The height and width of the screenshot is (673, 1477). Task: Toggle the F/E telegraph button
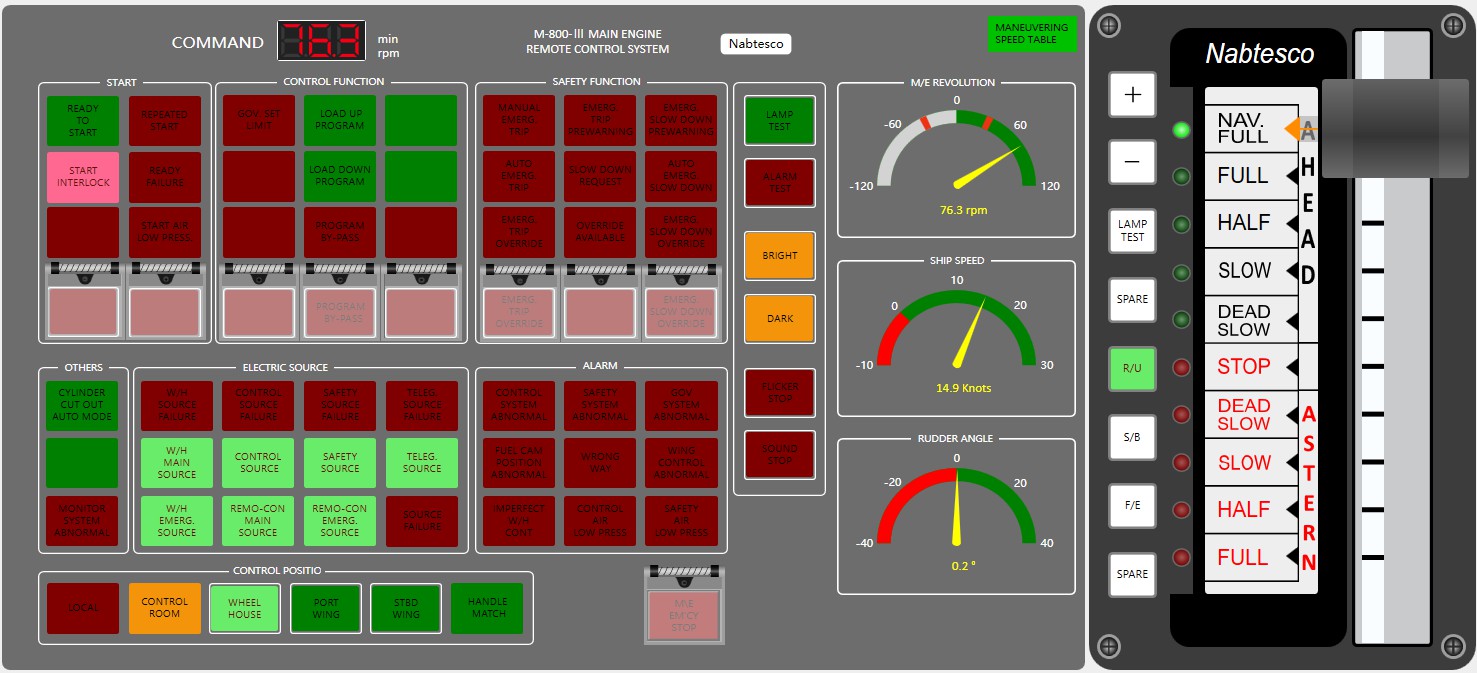(x=1132, y=506)
